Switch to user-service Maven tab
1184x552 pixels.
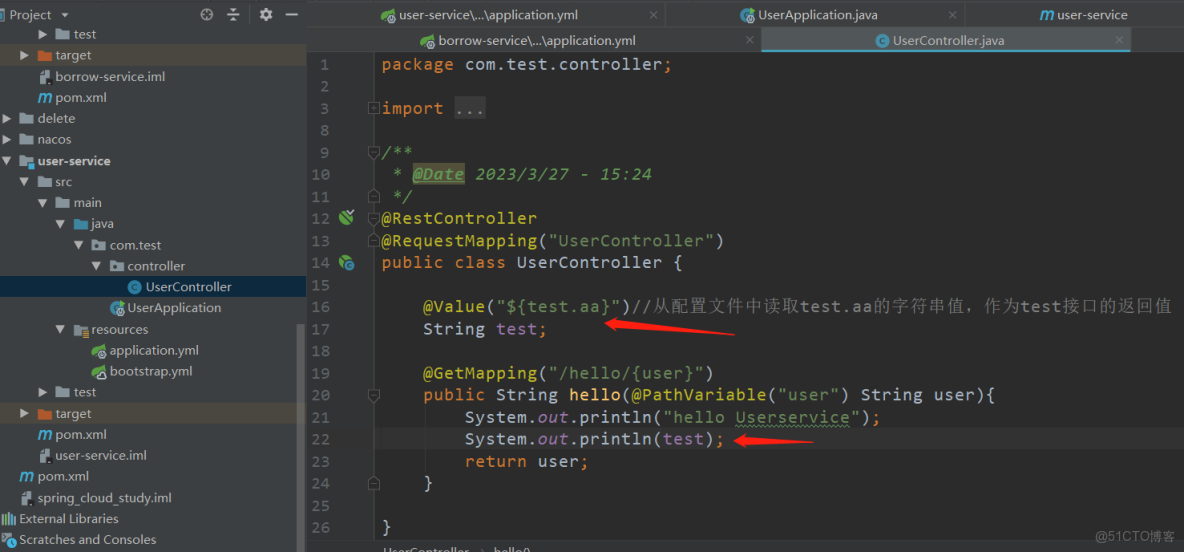point(1084,14)
